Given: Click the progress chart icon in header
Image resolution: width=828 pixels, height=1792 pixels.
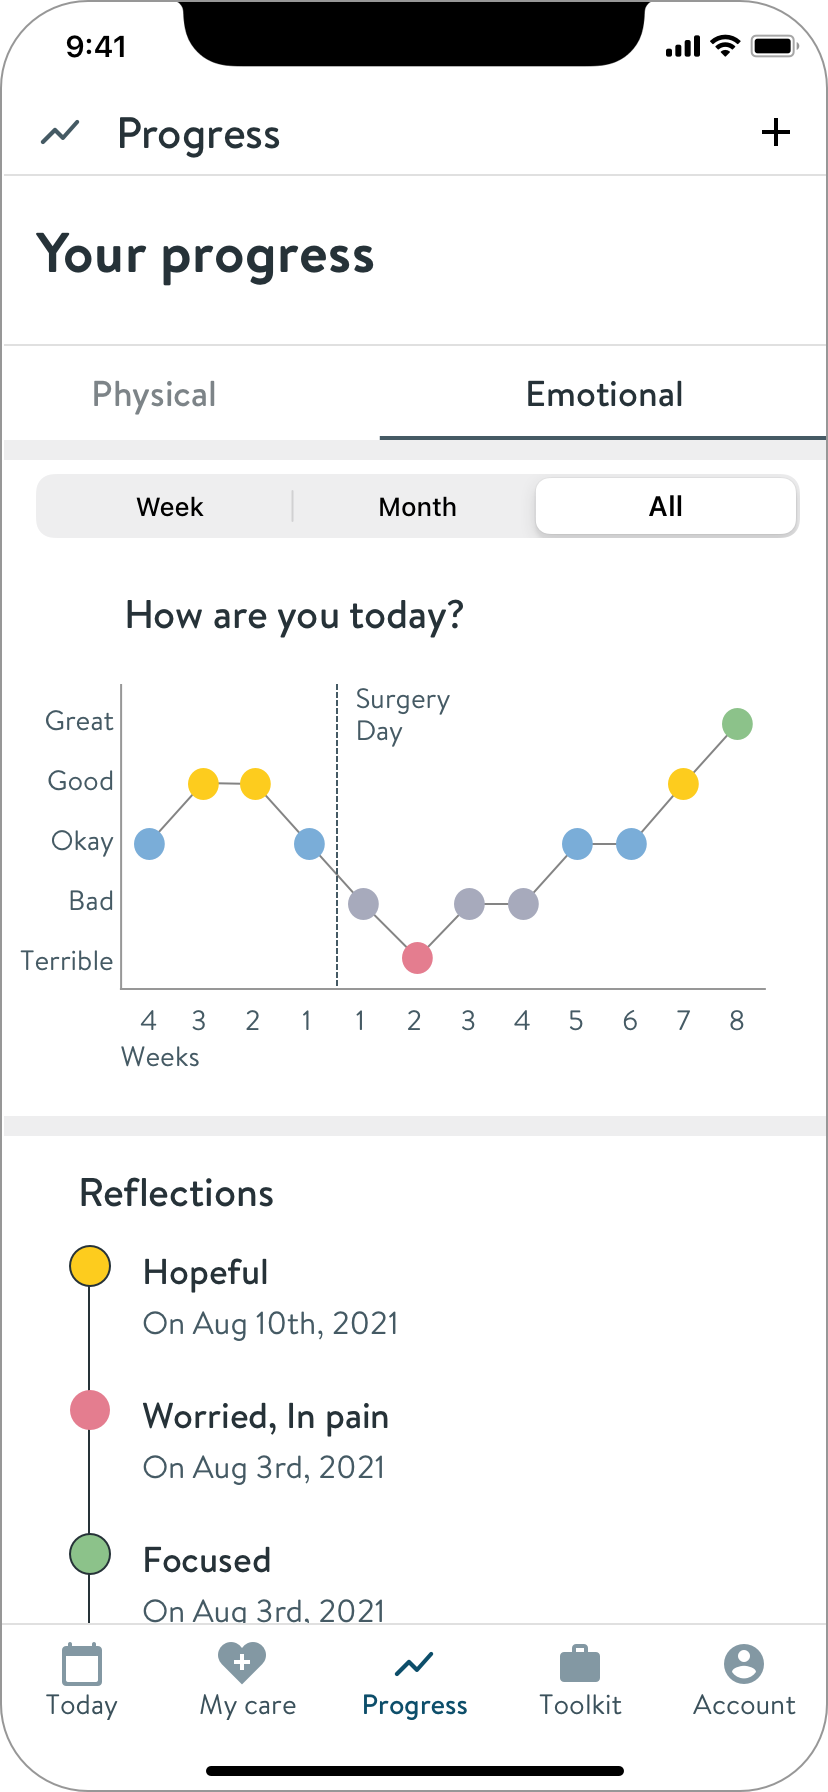Looking at the screenshot, I should [60, 133].
